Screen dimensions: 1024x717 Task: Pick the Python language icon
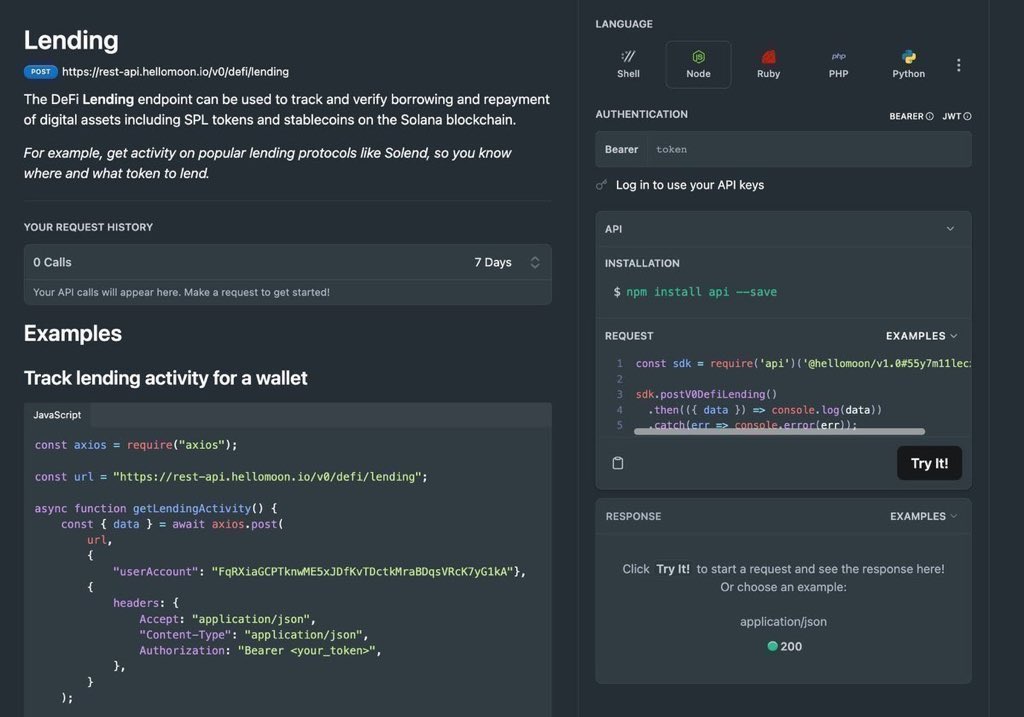coord(908,57)
